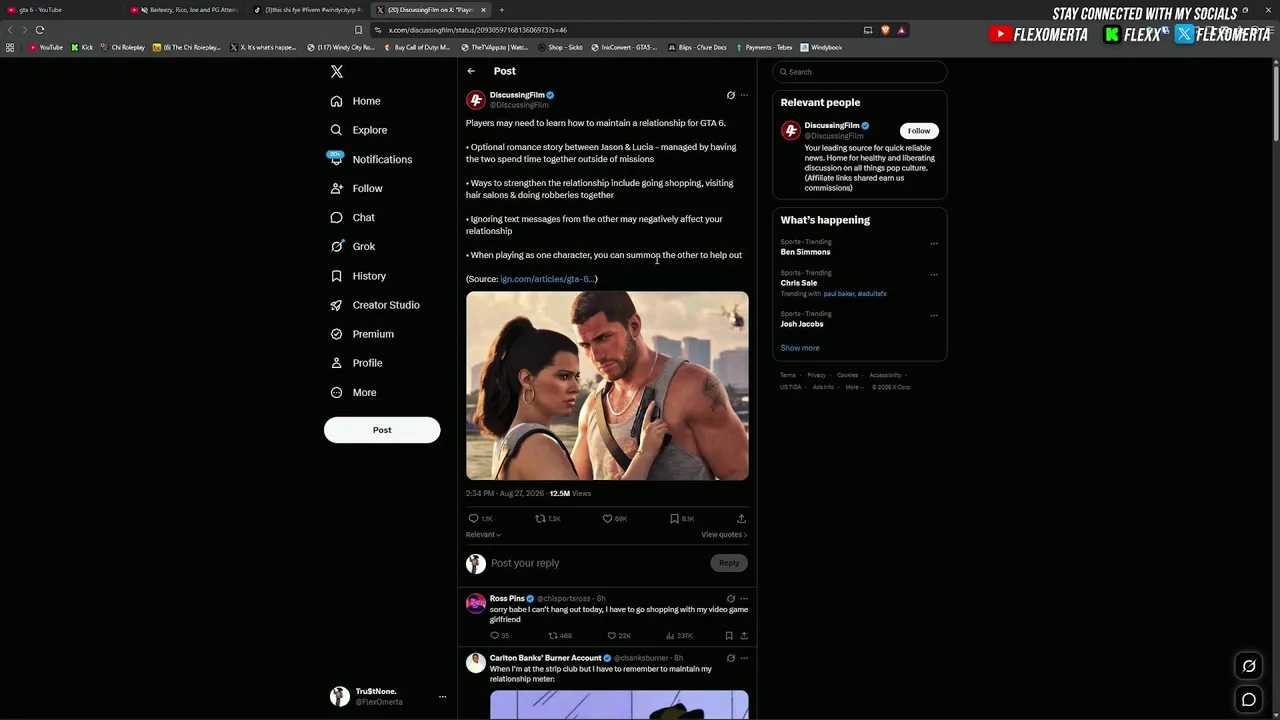
Task: Like the DiscussingFilm post
Action: (x=607, y=519)
